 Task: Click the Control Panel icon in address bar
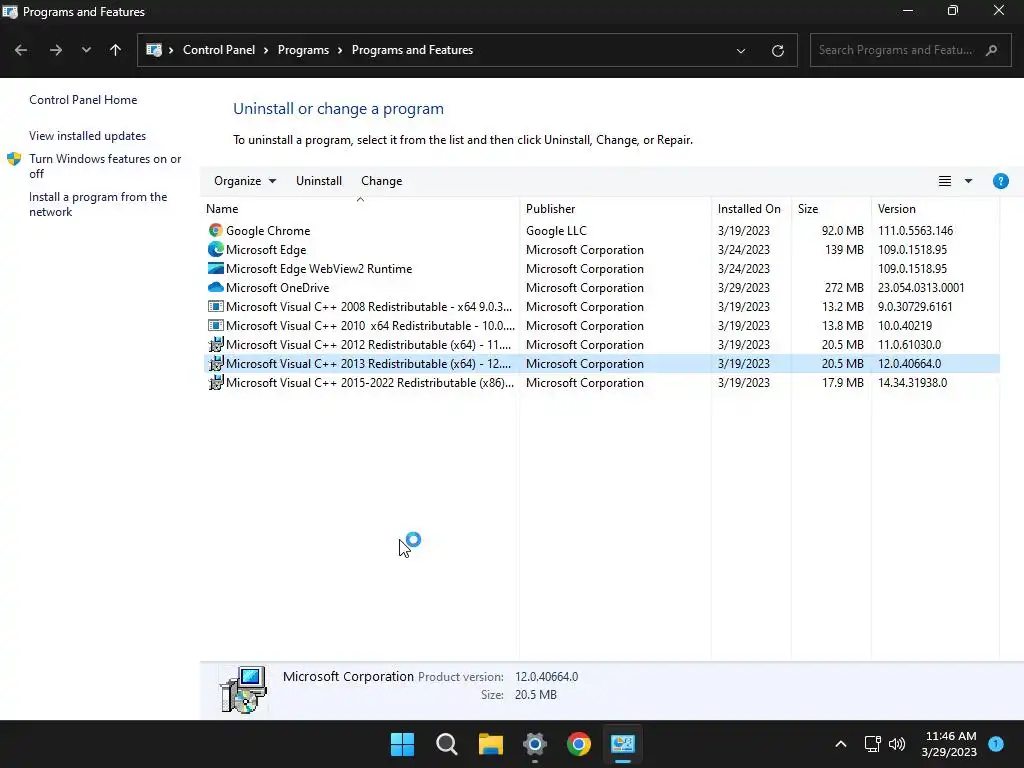click(x=154, y=50)
